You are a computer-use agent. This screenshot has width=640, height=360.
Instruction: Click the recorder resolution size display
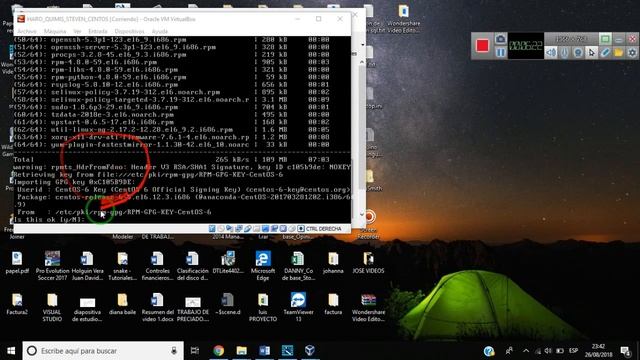[571, 39]
